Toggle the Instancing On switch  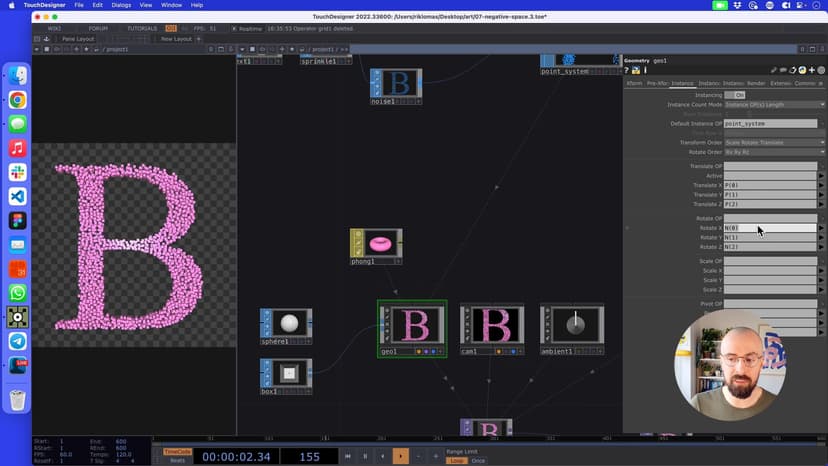pyautogui.click(x=735, y=95)
